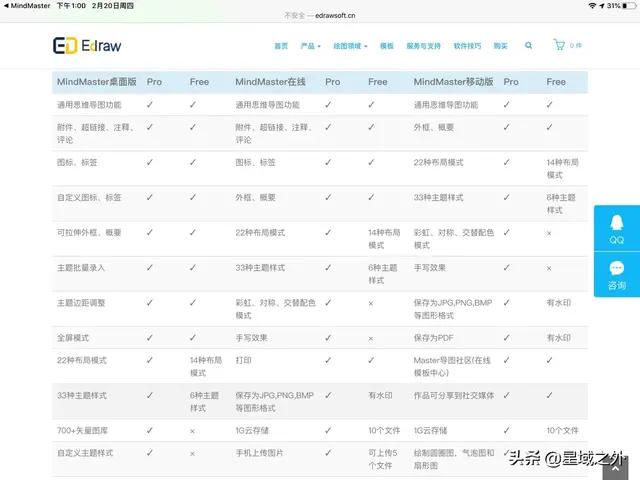This screenshot has width=640, height=480.
Task: Click the edrawsoft.cn address bar
Action: [x=320, y=16]
